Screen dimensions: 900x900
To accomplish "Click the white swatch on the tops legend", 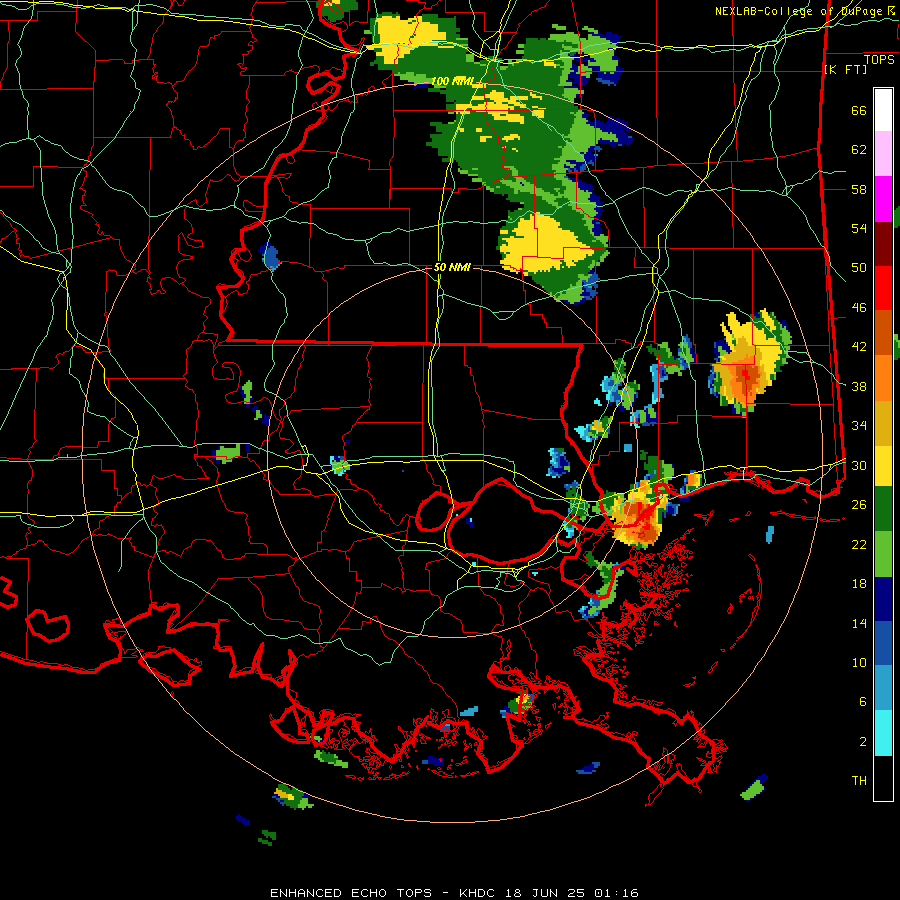I will (x=883, y=110).
